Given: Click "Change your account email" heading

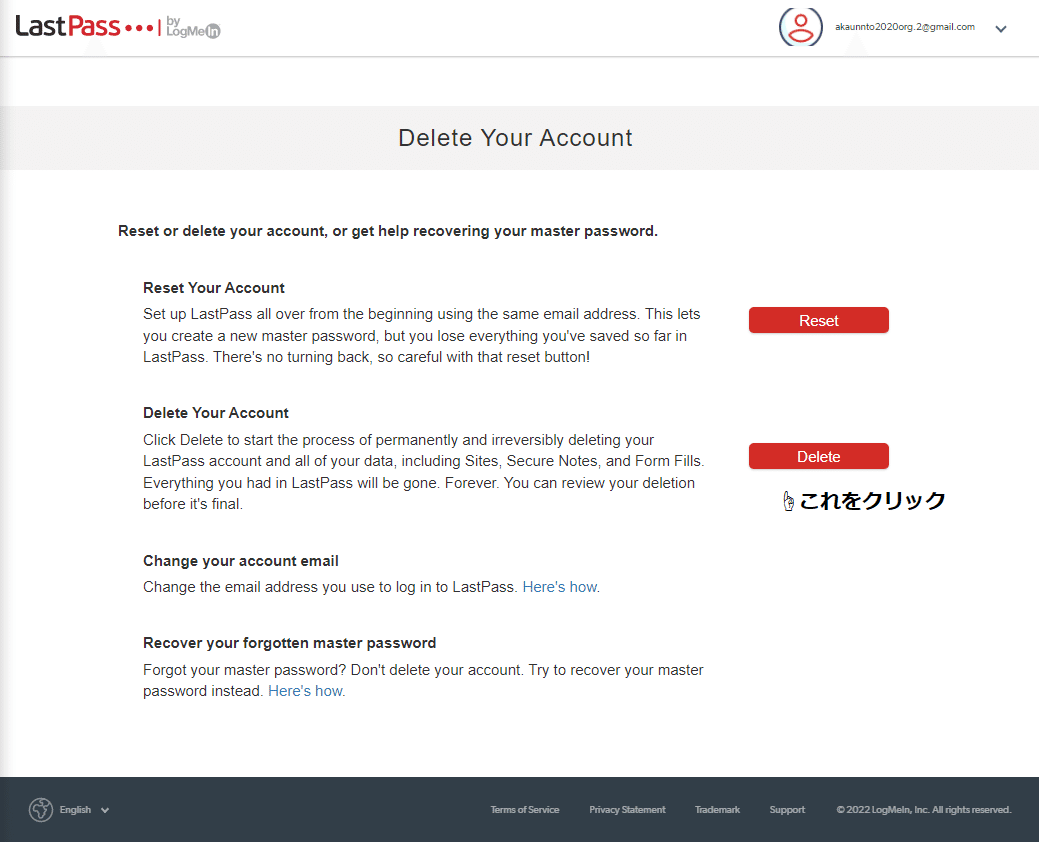Looking at the screenshot, I should click(241, 561).
